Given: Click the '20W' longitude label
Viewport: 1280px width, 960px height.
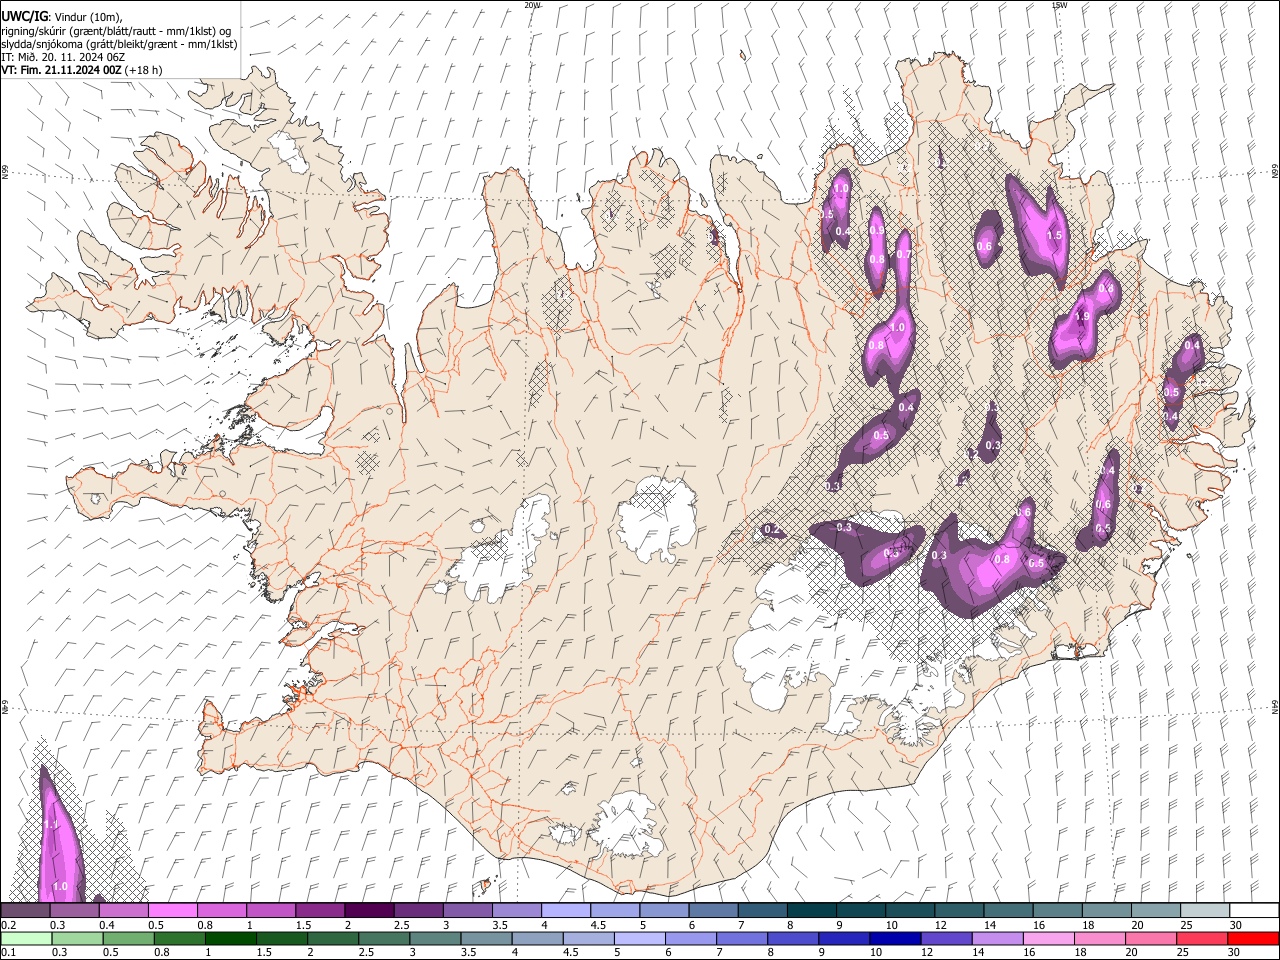Looking at the screenshot, I should [x=532, y=5].
